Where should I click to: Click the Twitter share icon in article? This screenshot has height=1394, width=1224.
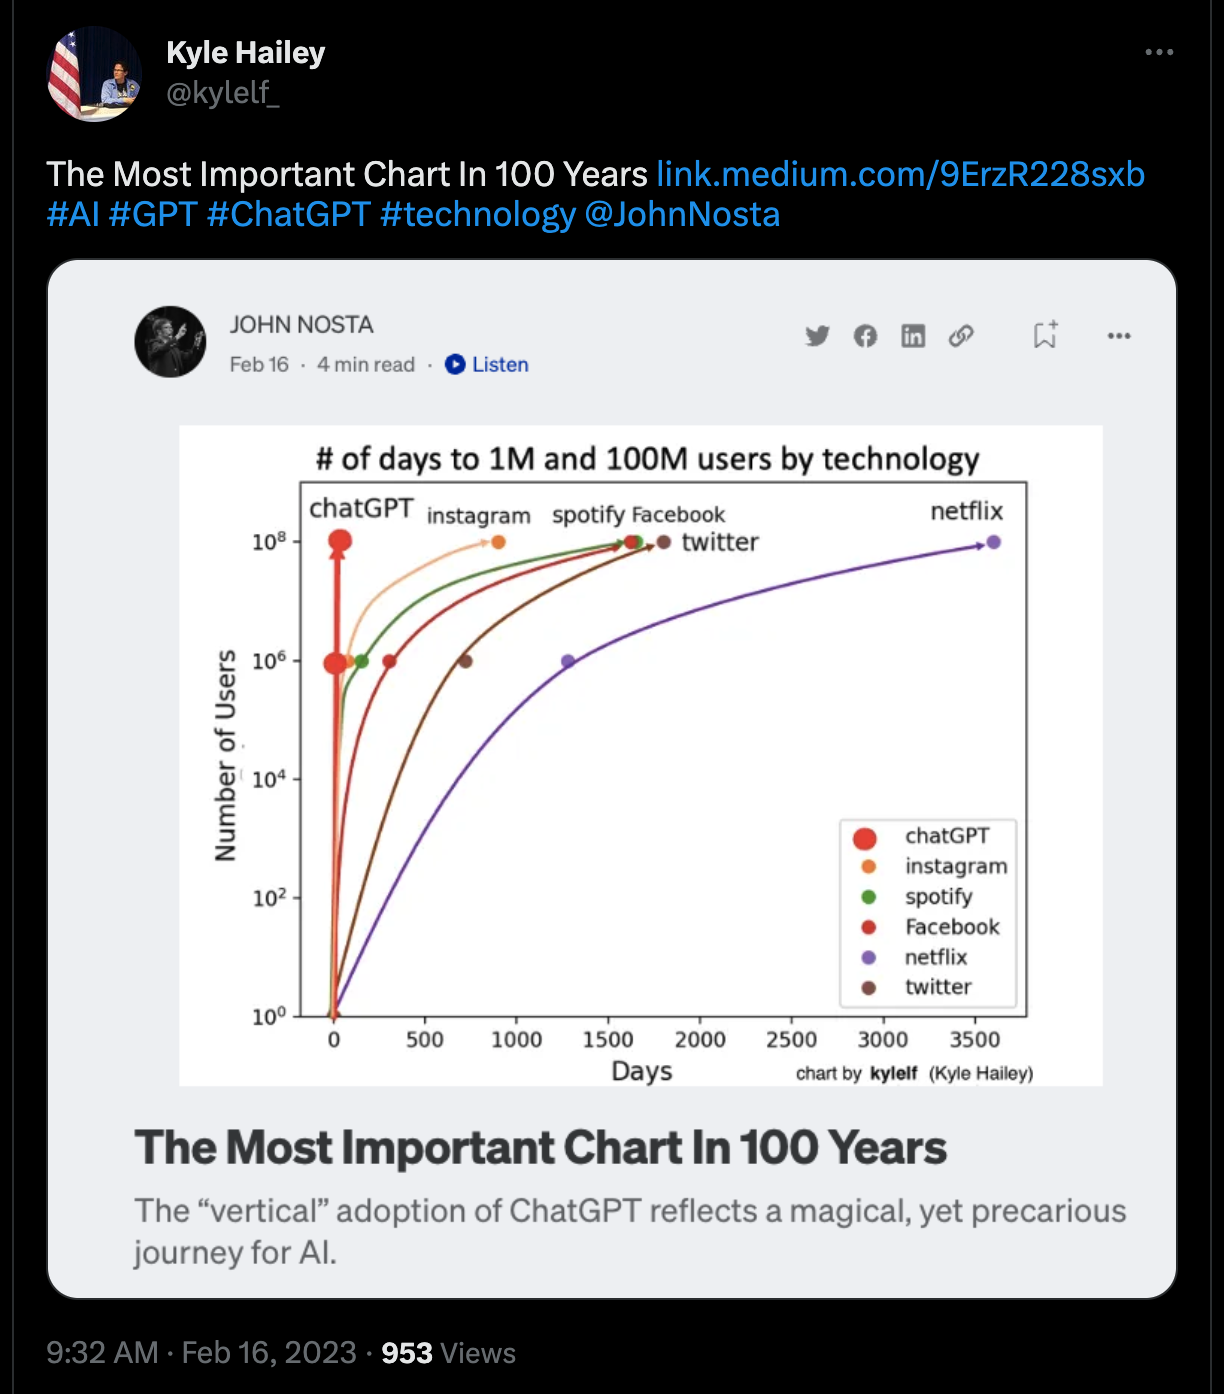818,336
